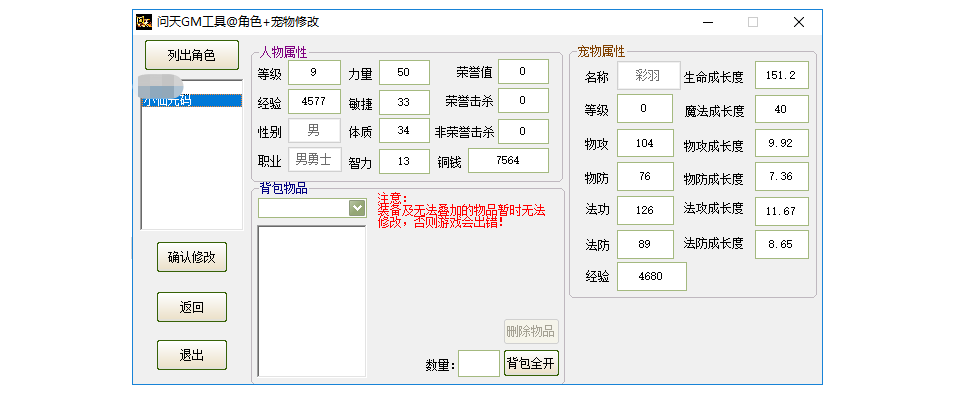Select the highlighted character in the list
971x393 pixels.
[x=191, y=100]
